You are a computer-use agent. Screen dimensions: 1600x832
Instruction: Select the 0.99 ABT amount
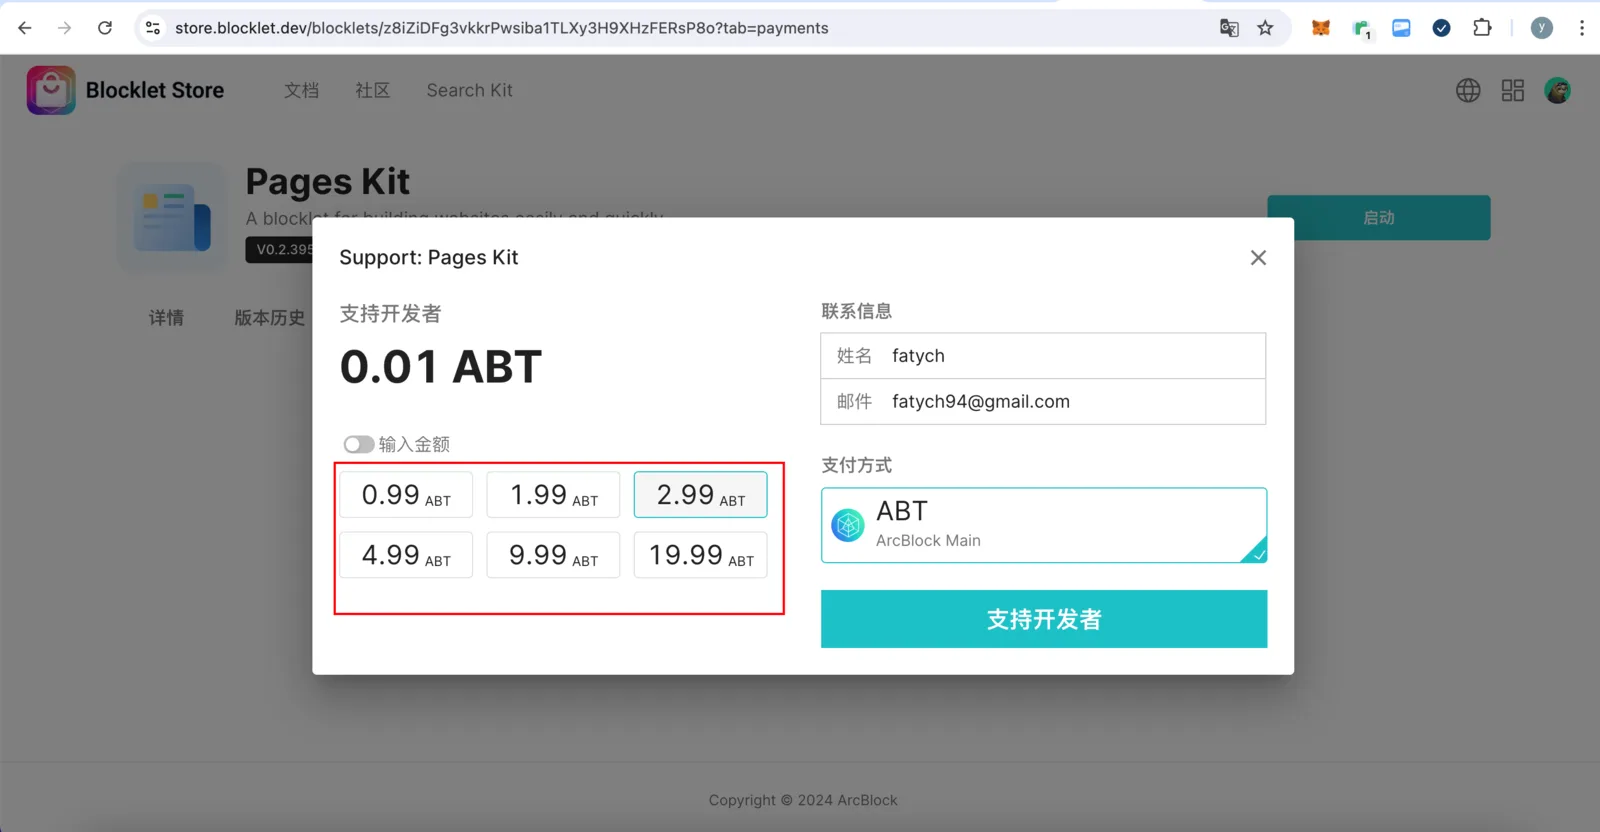(406, 495)
